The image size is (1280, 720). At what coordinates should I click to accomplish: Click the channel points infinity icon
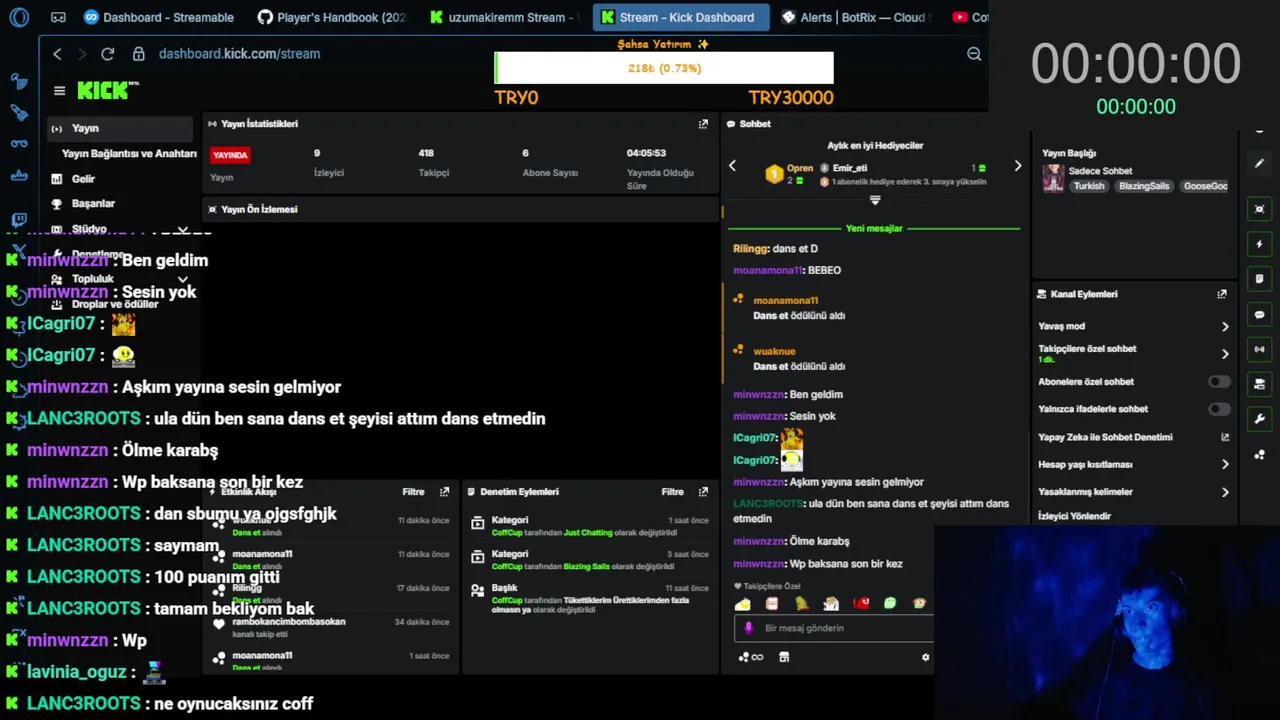tap(751, 657)
